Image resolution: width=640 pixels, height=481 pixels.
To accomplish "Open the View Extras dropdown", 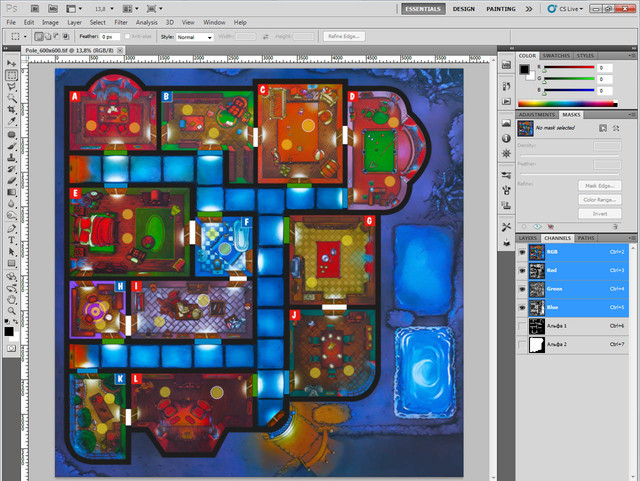I will coord(74,9).
